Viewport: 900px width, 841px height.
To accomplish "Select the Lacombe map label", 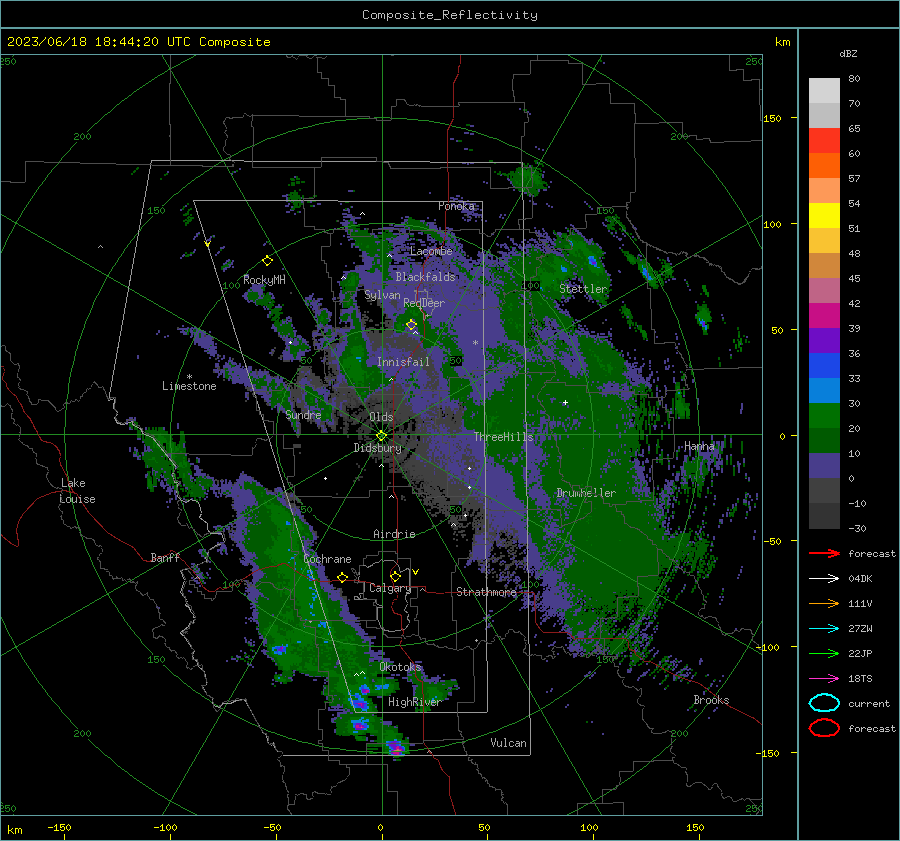I will pos(431,251).
